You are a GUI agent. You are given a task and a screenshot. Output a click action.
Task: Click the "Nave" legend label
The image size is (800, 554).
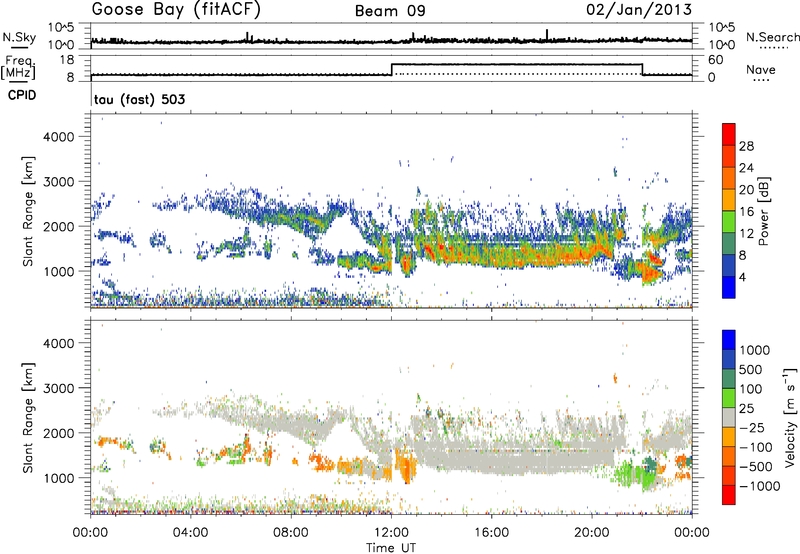pos(761,70)
